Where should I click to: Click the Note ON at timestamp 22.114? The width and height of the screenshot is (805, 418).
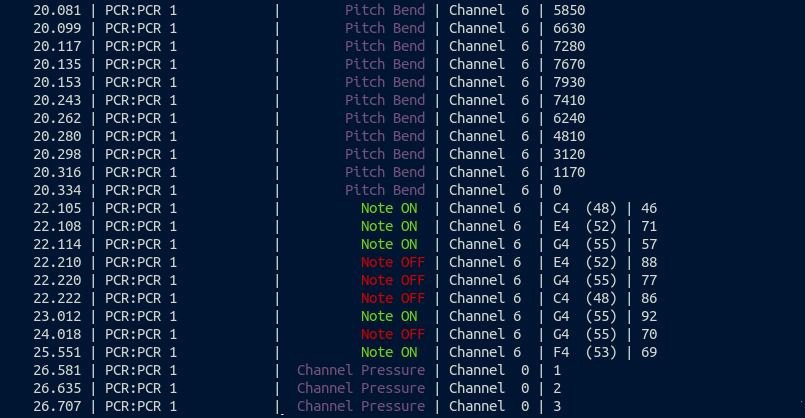(x=389, y=244)
